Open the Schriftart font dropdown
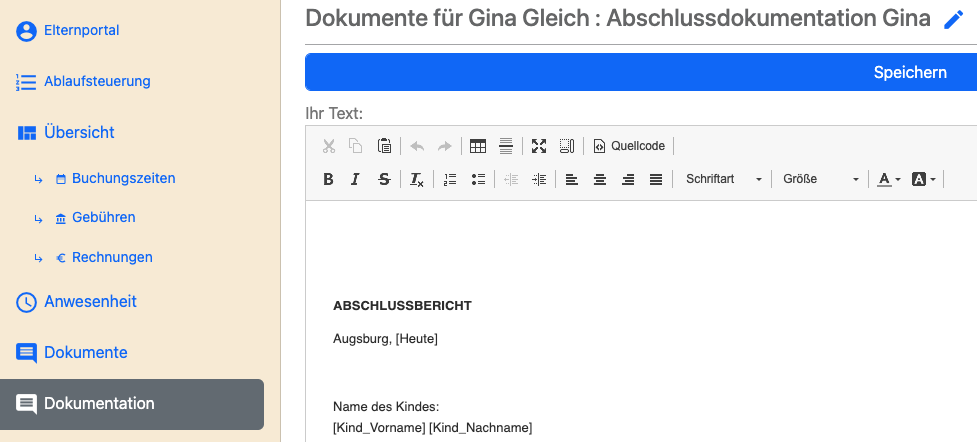This screenshot has width=977, height=442. (x=723, y=179)
